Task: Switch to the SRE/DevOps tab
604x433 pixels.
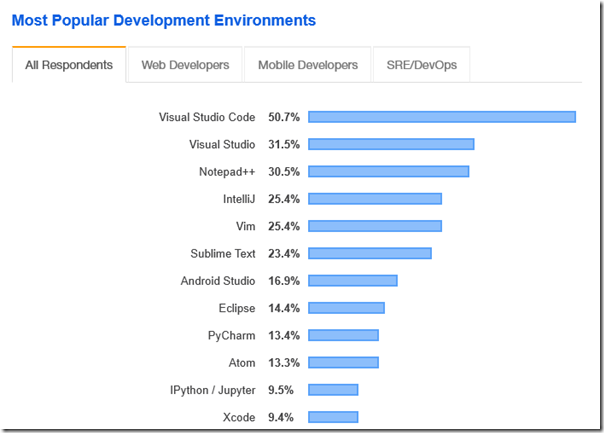Action: point(421,65)
